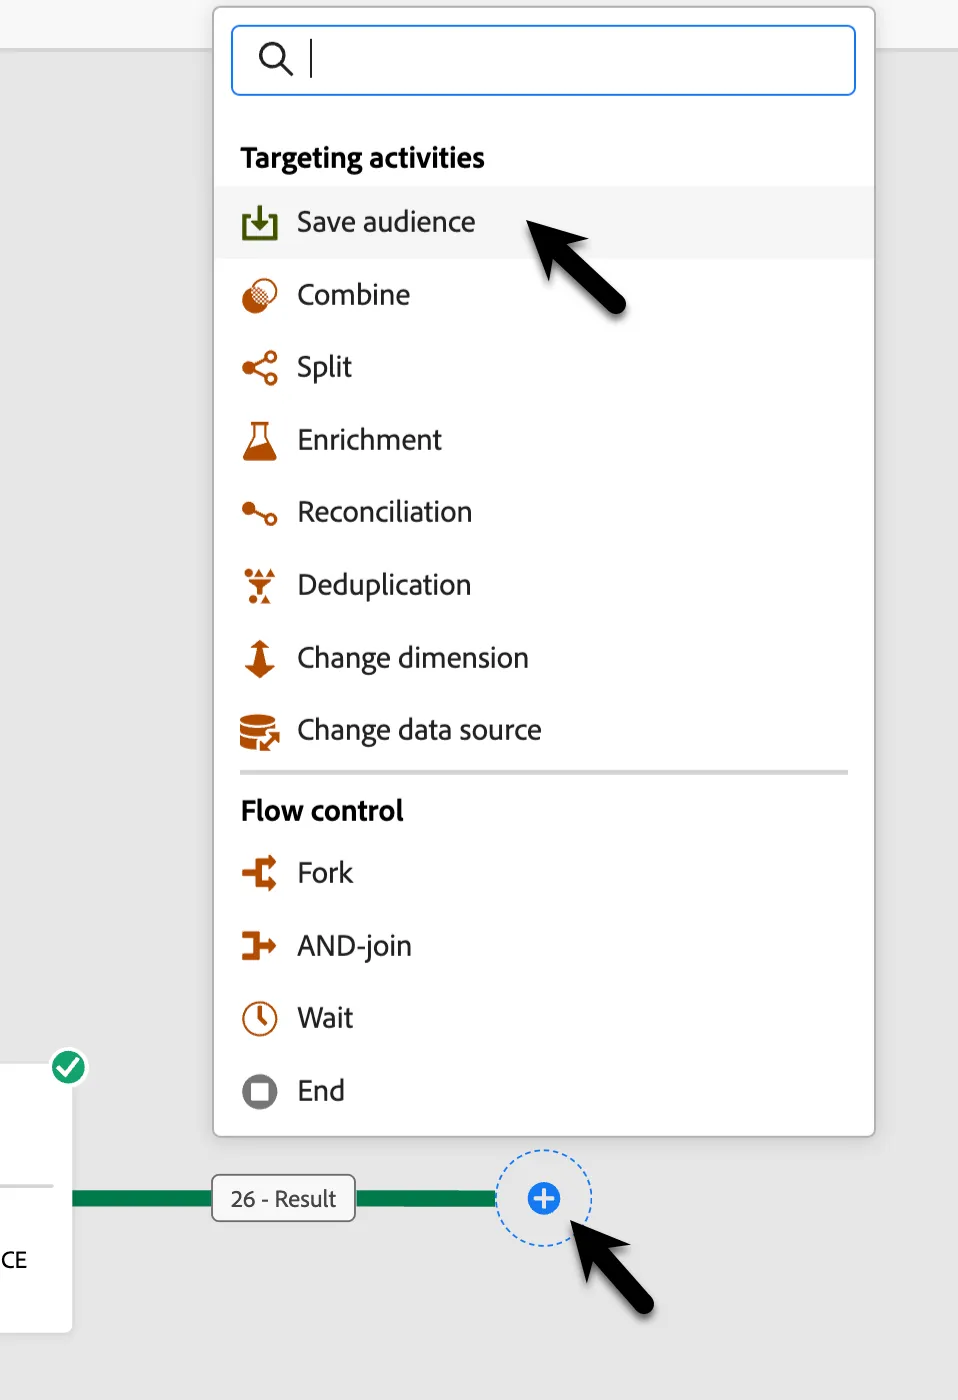
Task: Select the End activity entry
Action: (544, 1090)
